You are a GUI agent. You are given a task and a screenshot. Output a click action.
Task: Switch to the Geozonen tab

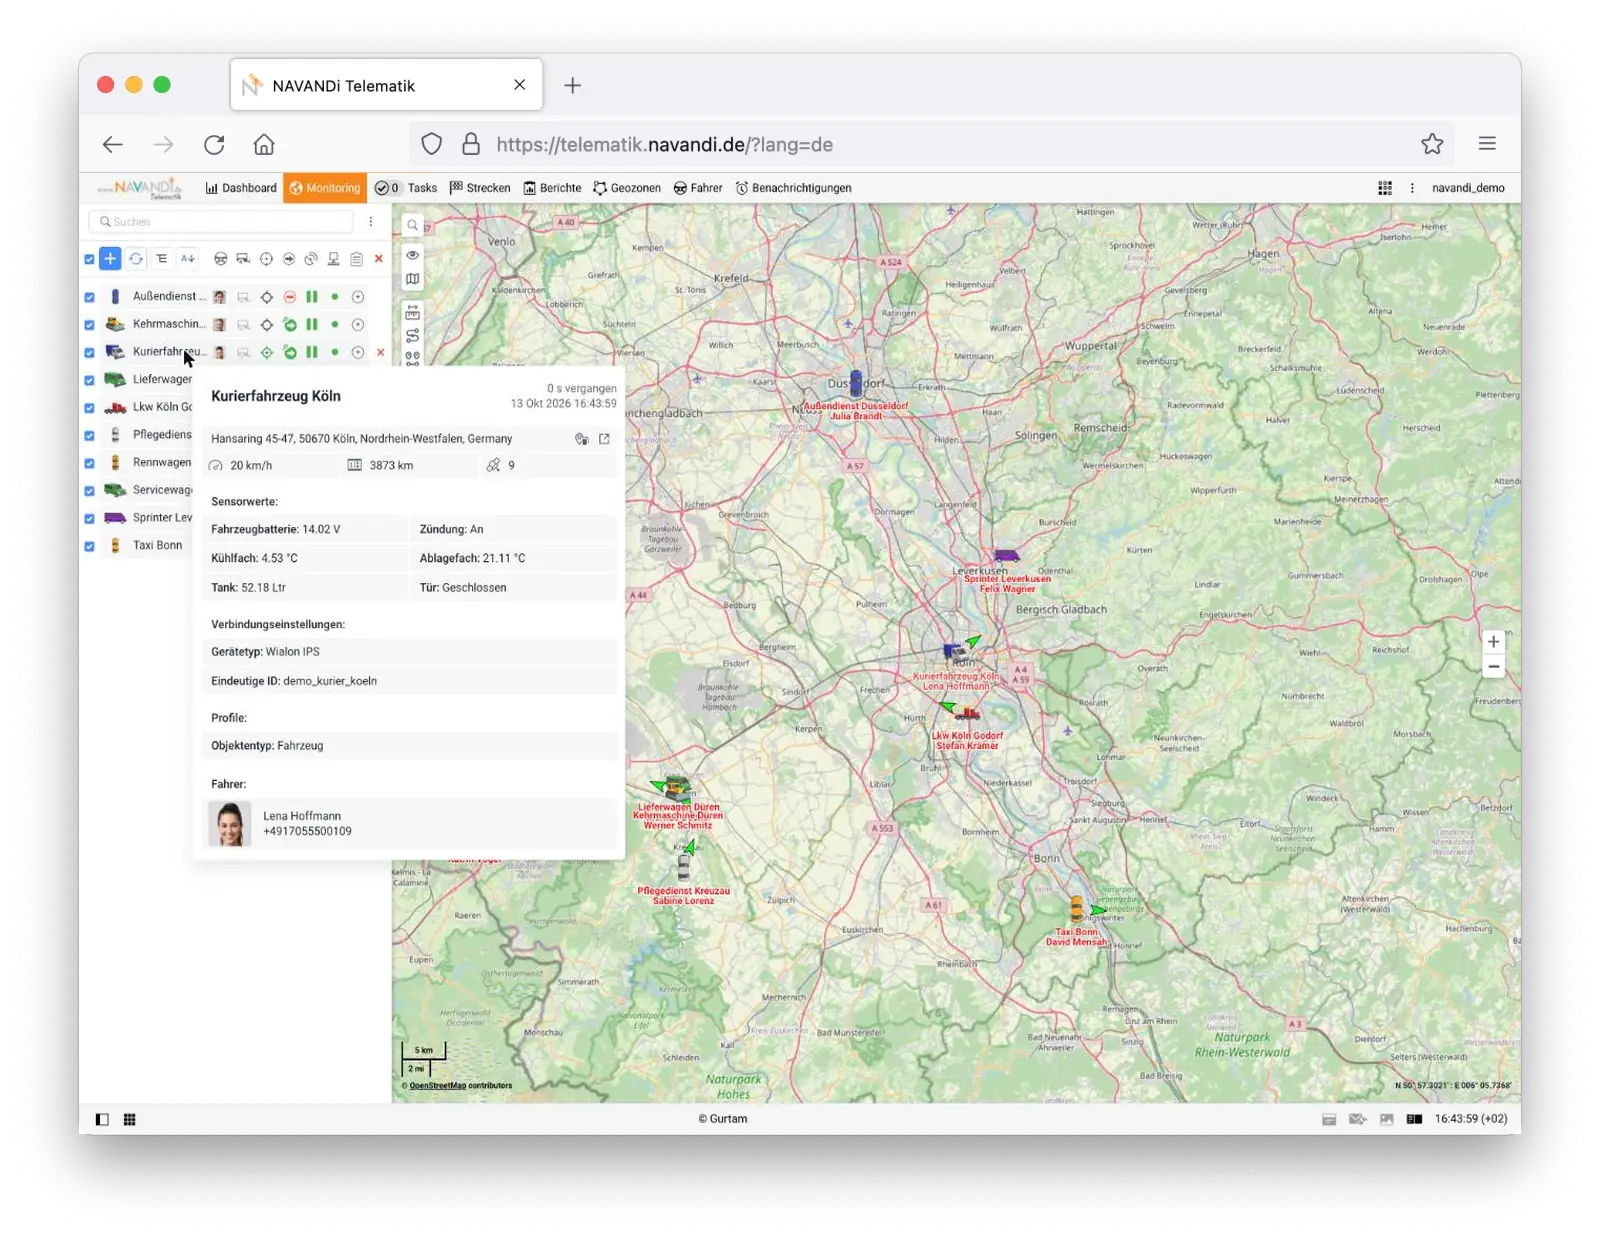[627, 188]
